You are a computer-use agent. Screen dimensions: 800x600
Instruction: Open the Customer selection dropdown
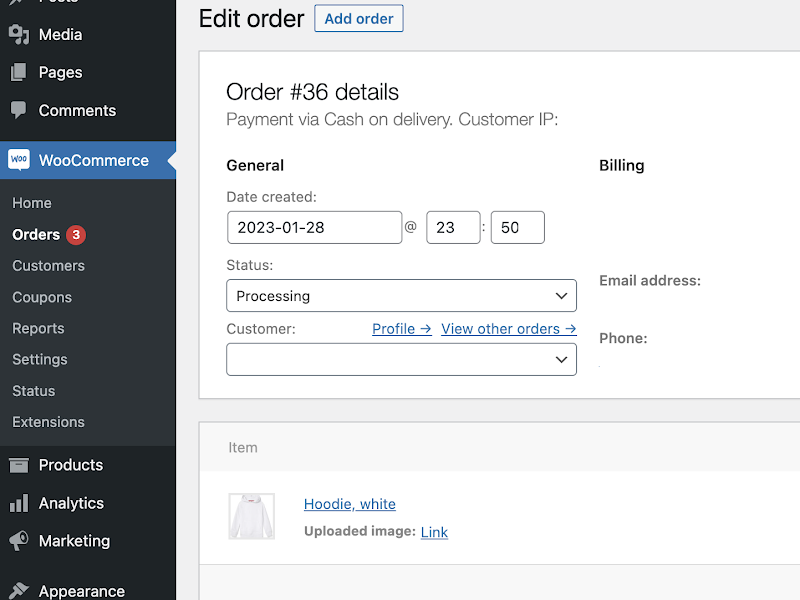pos(400,359)
